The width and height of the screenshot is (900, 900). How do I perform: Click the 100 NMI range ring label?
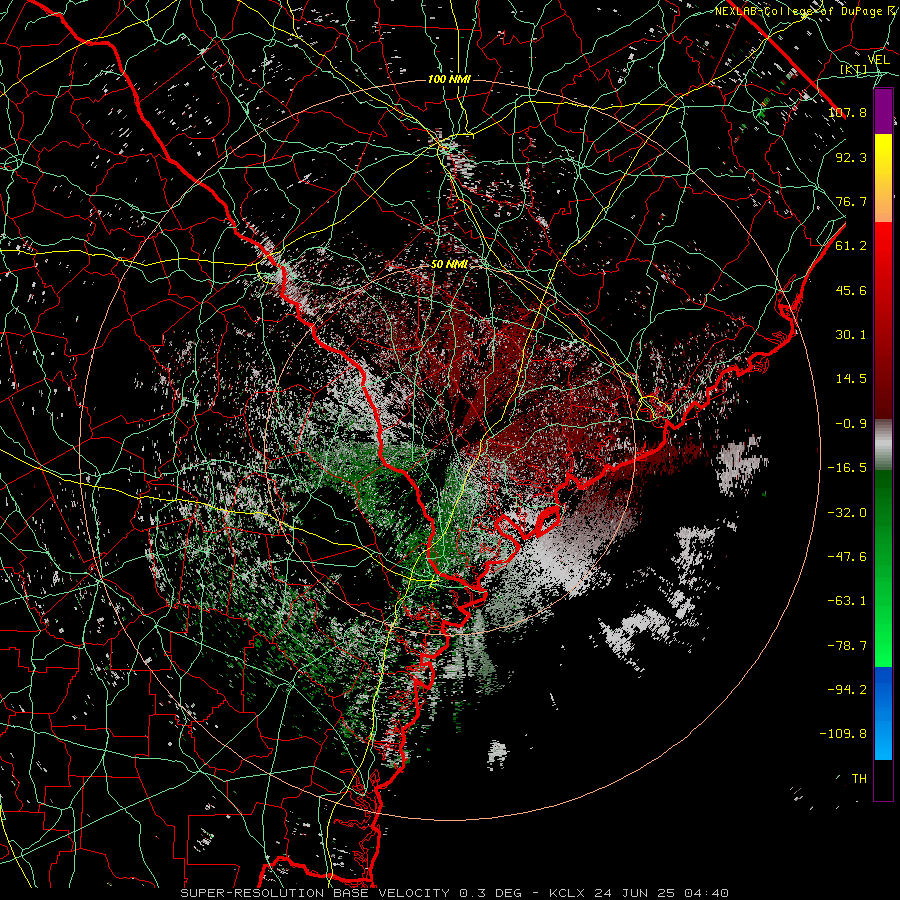pyautogui.click(x=449, y=79)
